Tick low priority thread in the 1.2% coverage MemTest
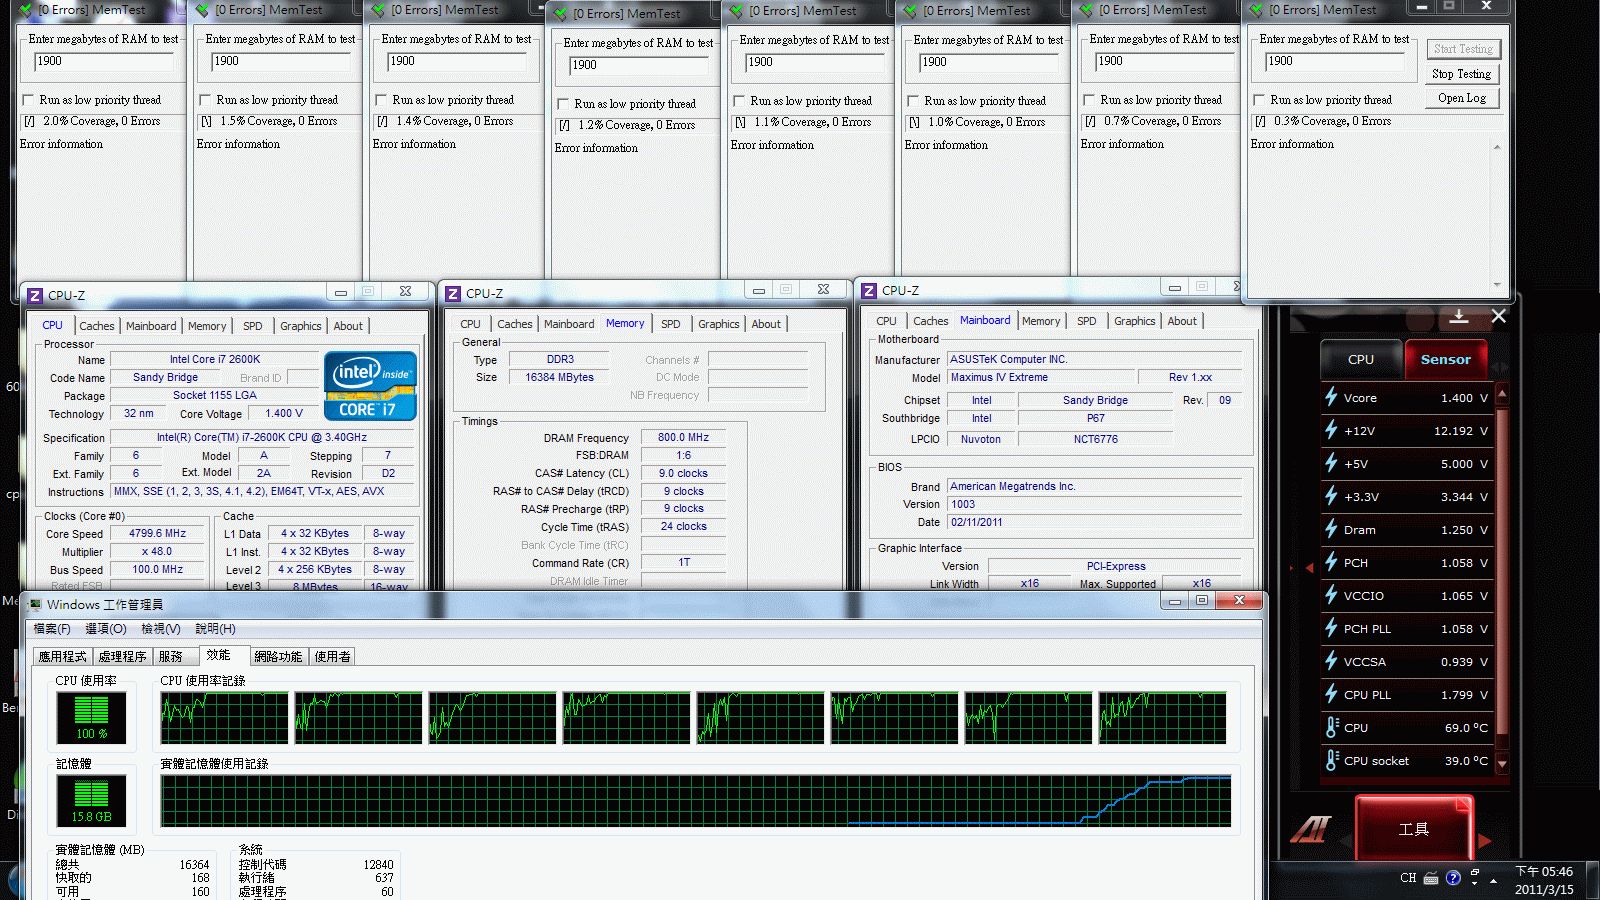This screenshot has width=1600, height=900. point(563,104)
